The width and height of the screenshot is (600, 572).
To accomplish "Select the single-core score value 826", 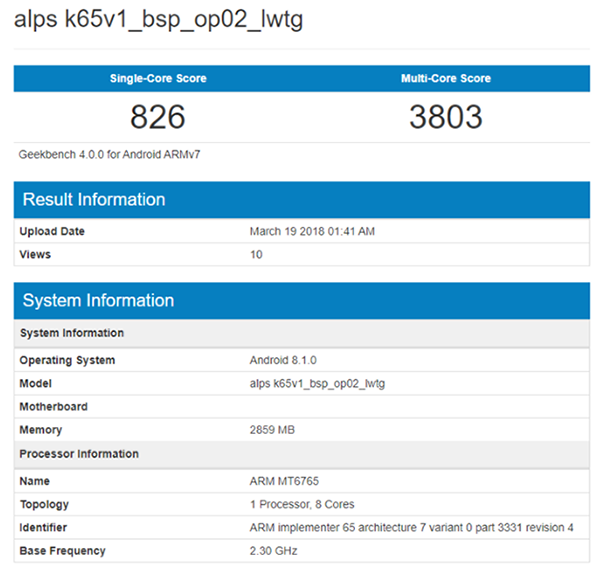I will coord(157,117).
